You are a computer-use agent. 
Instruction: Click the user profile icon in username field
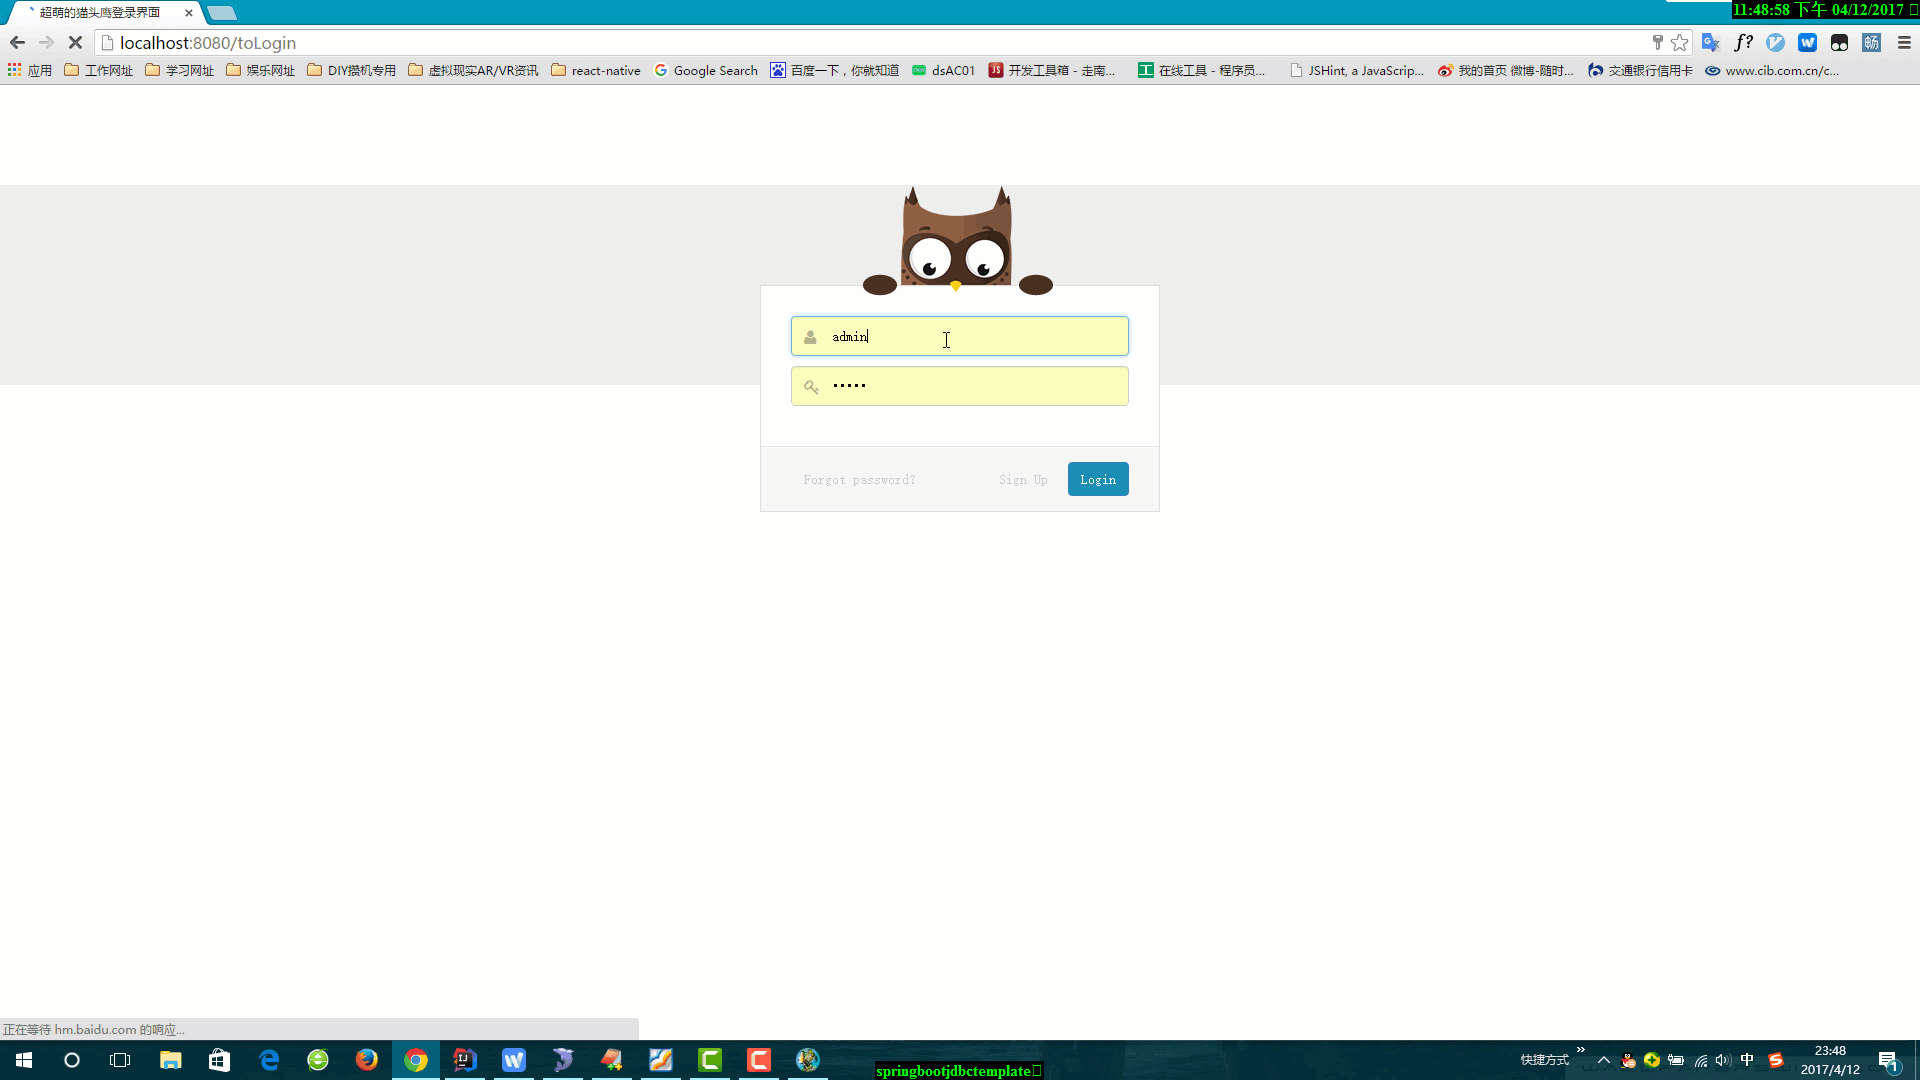point(810,336)
